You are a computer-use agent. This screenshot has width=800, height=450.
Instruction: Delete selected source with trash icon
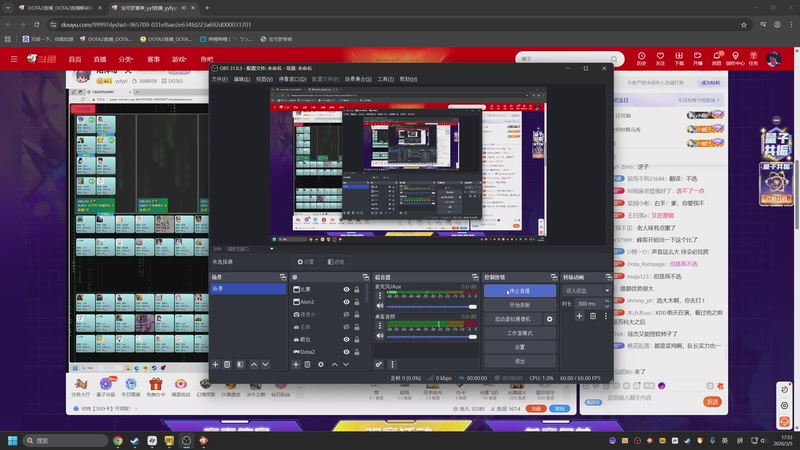tap(307, 364)
